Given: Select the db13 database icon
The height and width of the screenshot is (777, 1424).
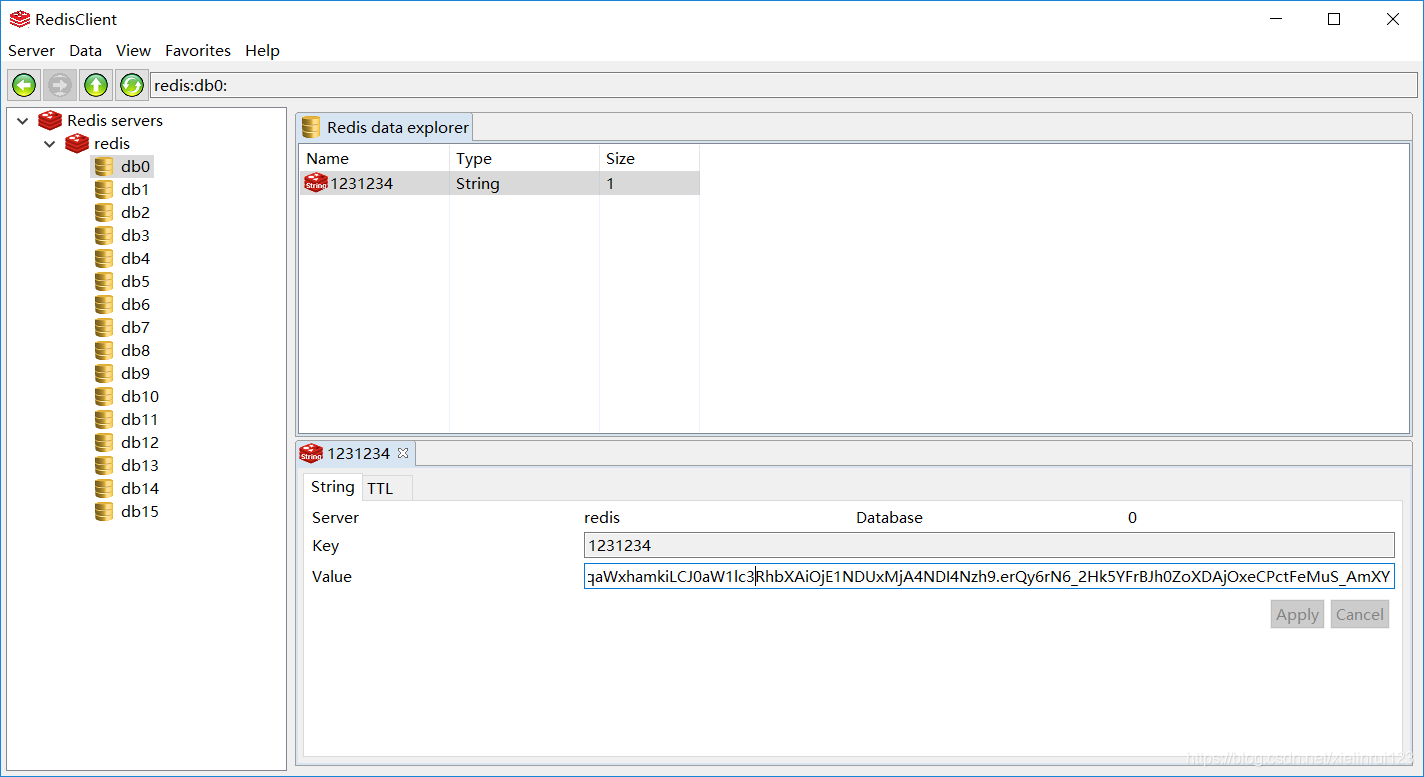Looking at the screenshot, I should [104, 465].
